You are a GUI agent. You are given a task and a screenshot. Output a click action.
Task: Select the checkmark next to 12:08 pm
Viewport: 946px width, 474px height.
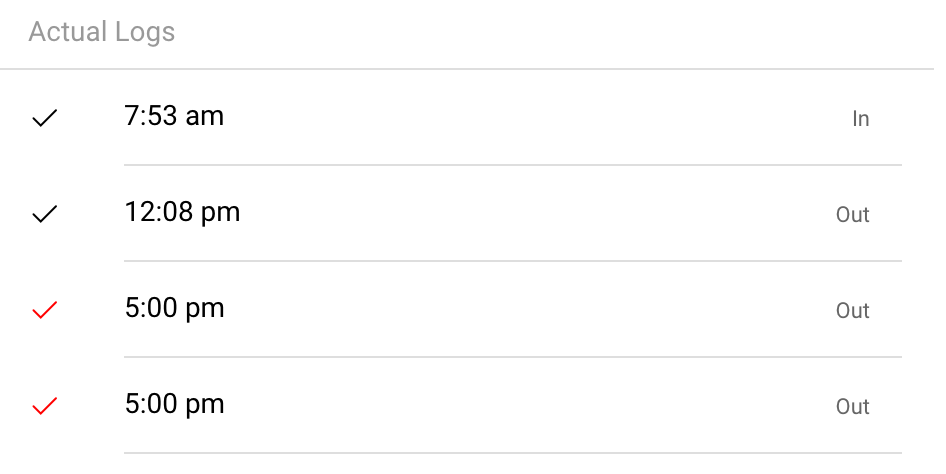(x=45, y=215)
